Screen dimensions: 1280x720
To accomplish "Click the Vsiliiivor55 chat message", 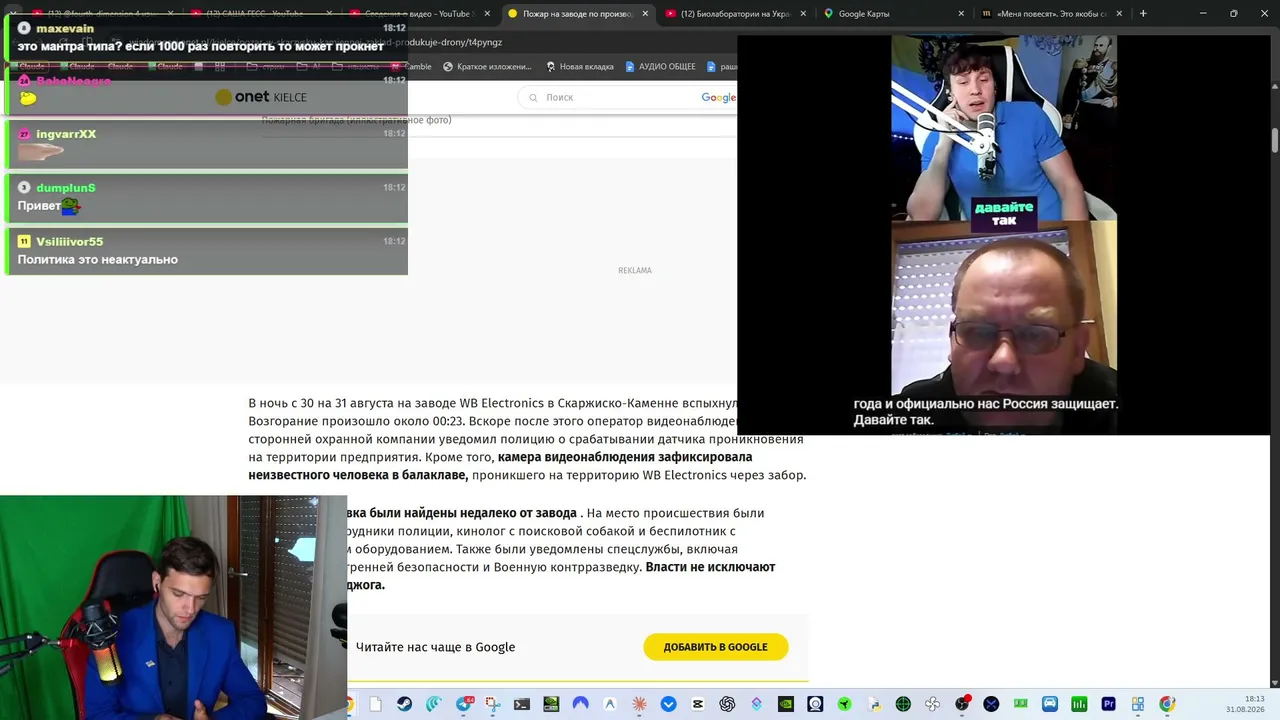I will pyautogui.click(x=205, y=251).
